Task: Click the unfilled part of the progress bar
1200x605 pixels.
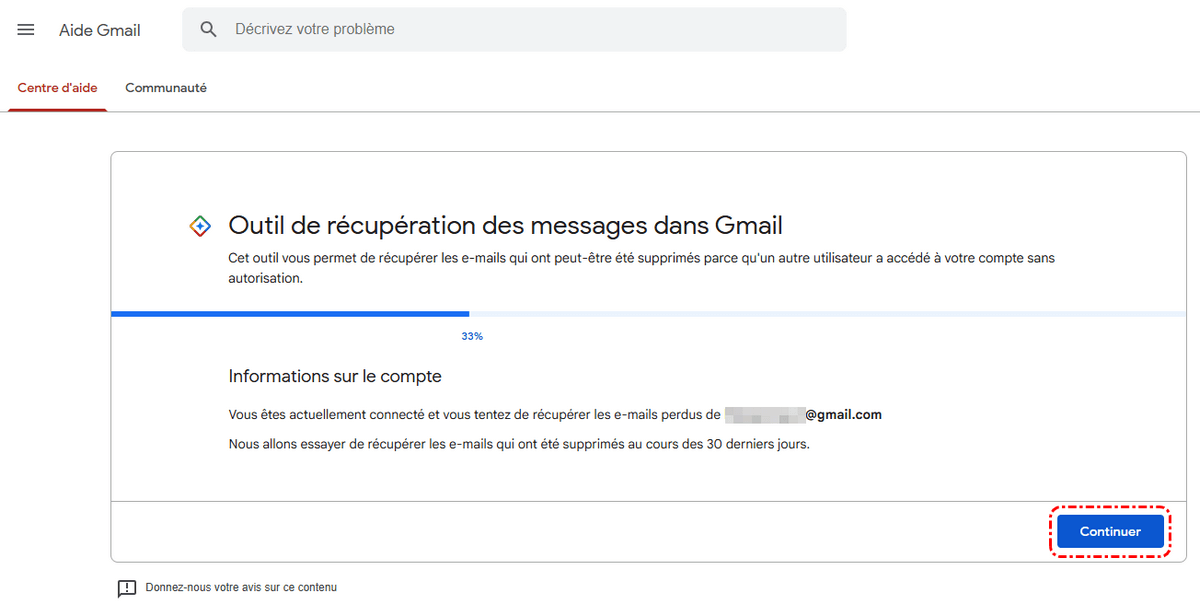Action: coord(820,314)
